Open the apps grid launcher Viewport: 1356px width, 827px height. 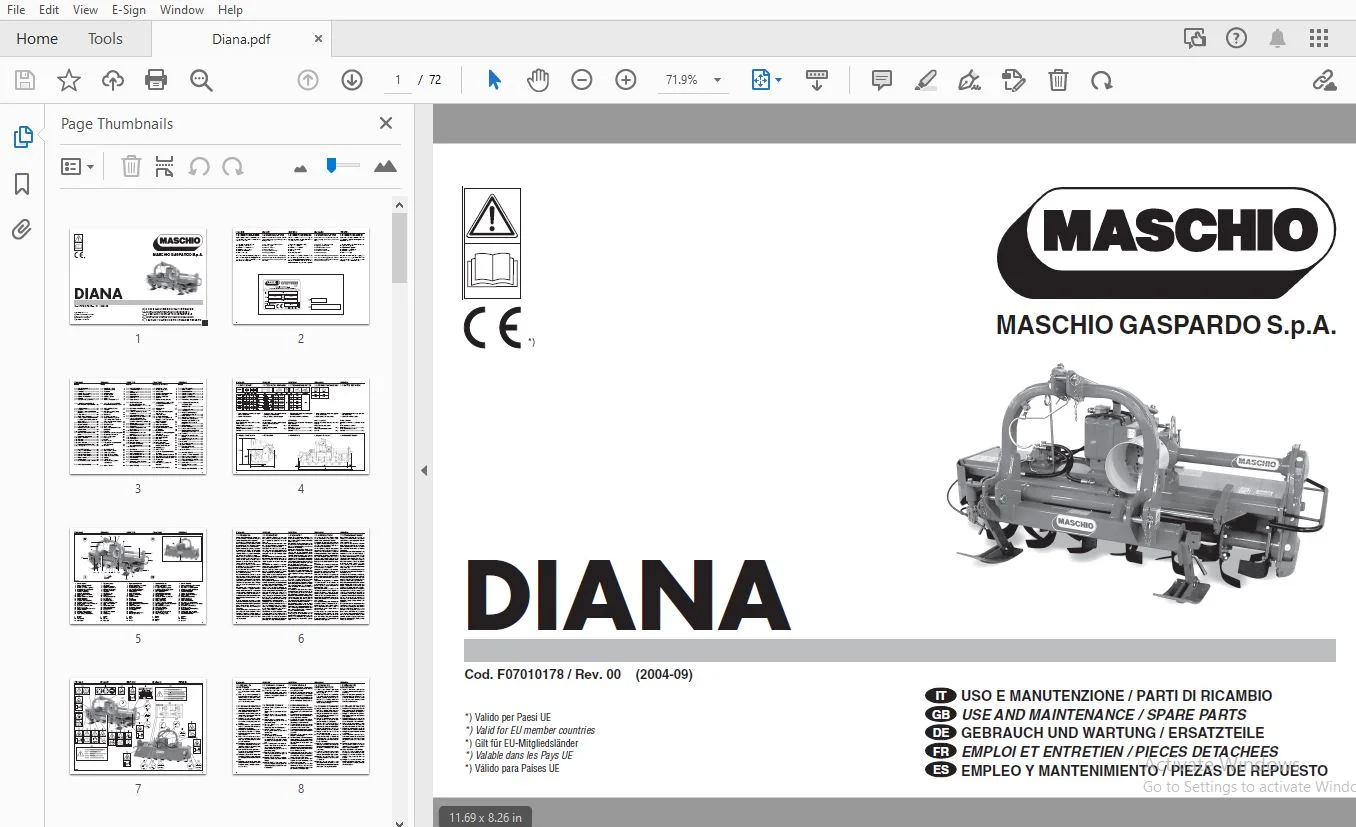pyautogui.click(x=1319, y=39)
